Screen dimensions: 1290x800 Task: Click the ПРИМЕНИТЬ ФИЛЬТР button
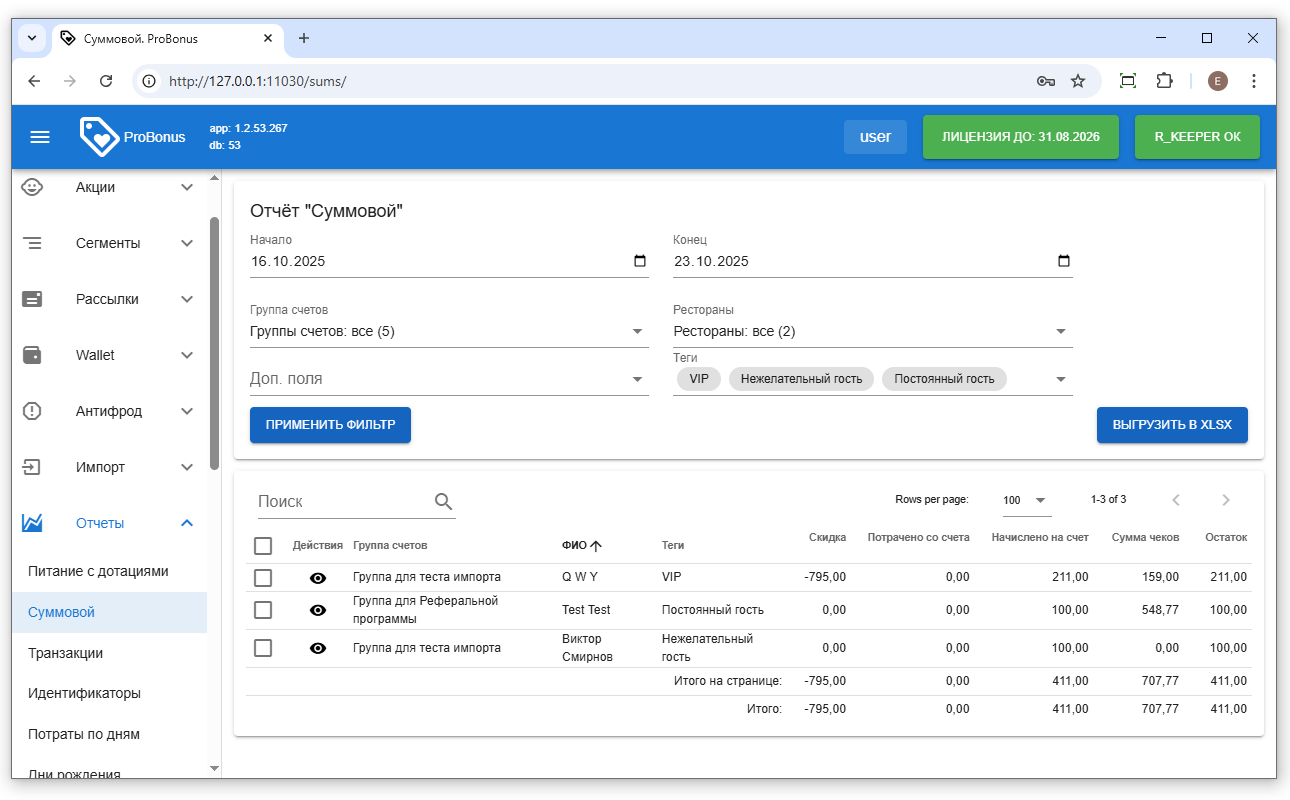coord(330,425)
